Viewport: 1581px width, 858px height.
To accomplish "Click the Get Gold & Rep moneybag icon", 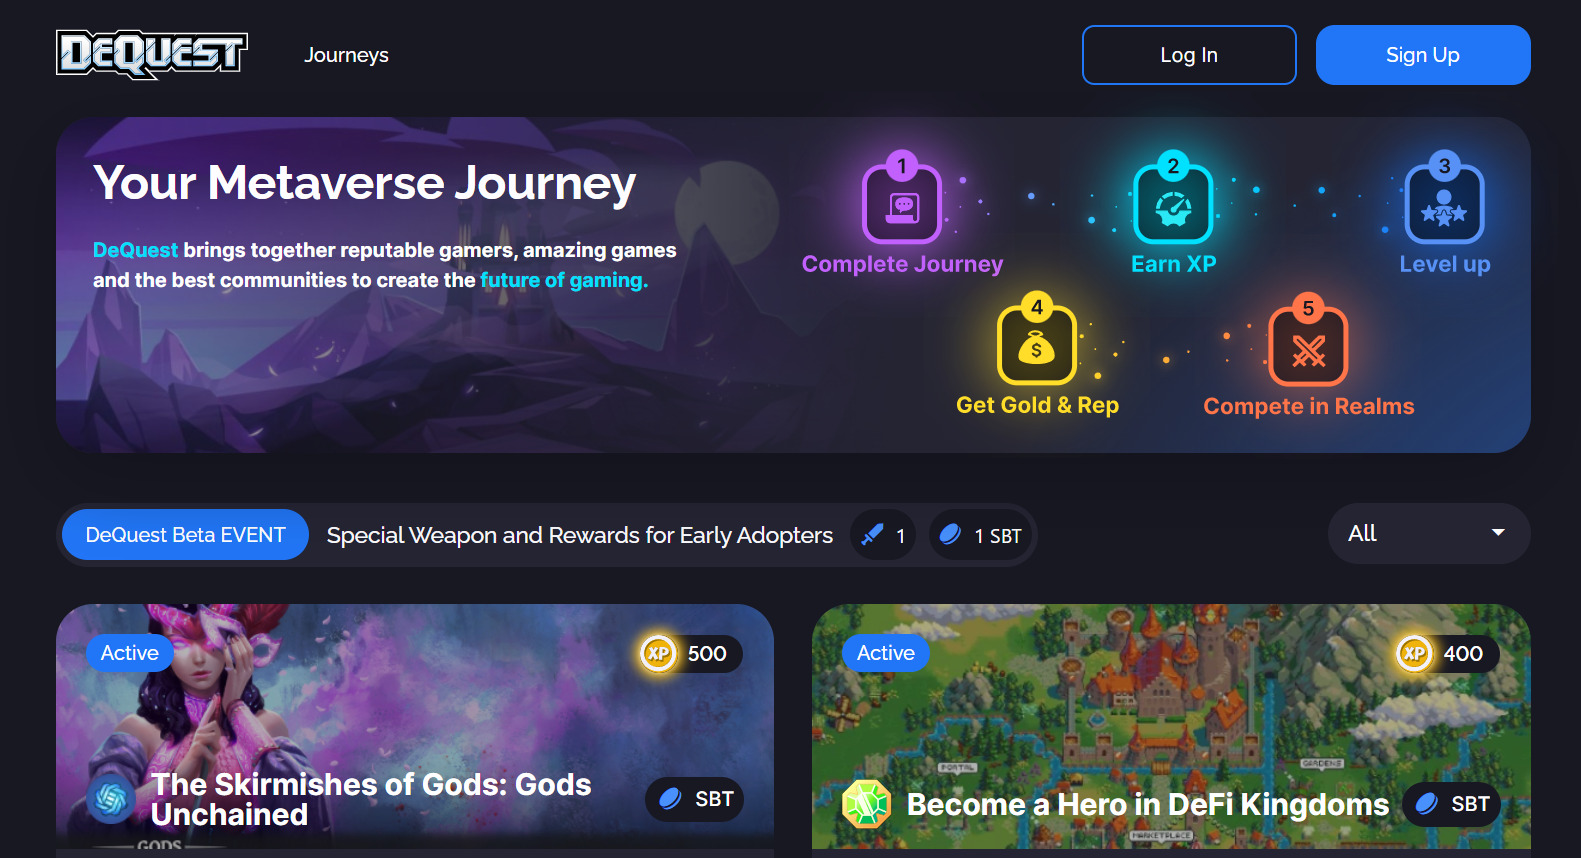I will coord(1037,344).
